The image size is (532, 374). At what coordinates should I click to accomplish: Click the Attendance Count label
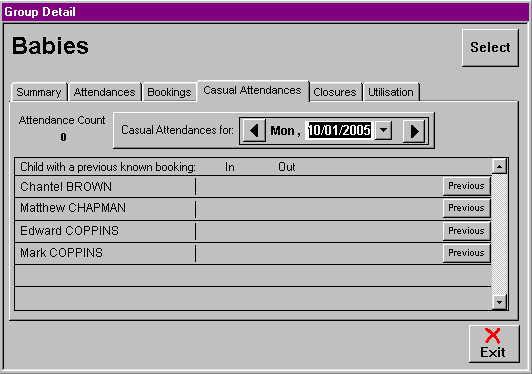click(62, 120)
